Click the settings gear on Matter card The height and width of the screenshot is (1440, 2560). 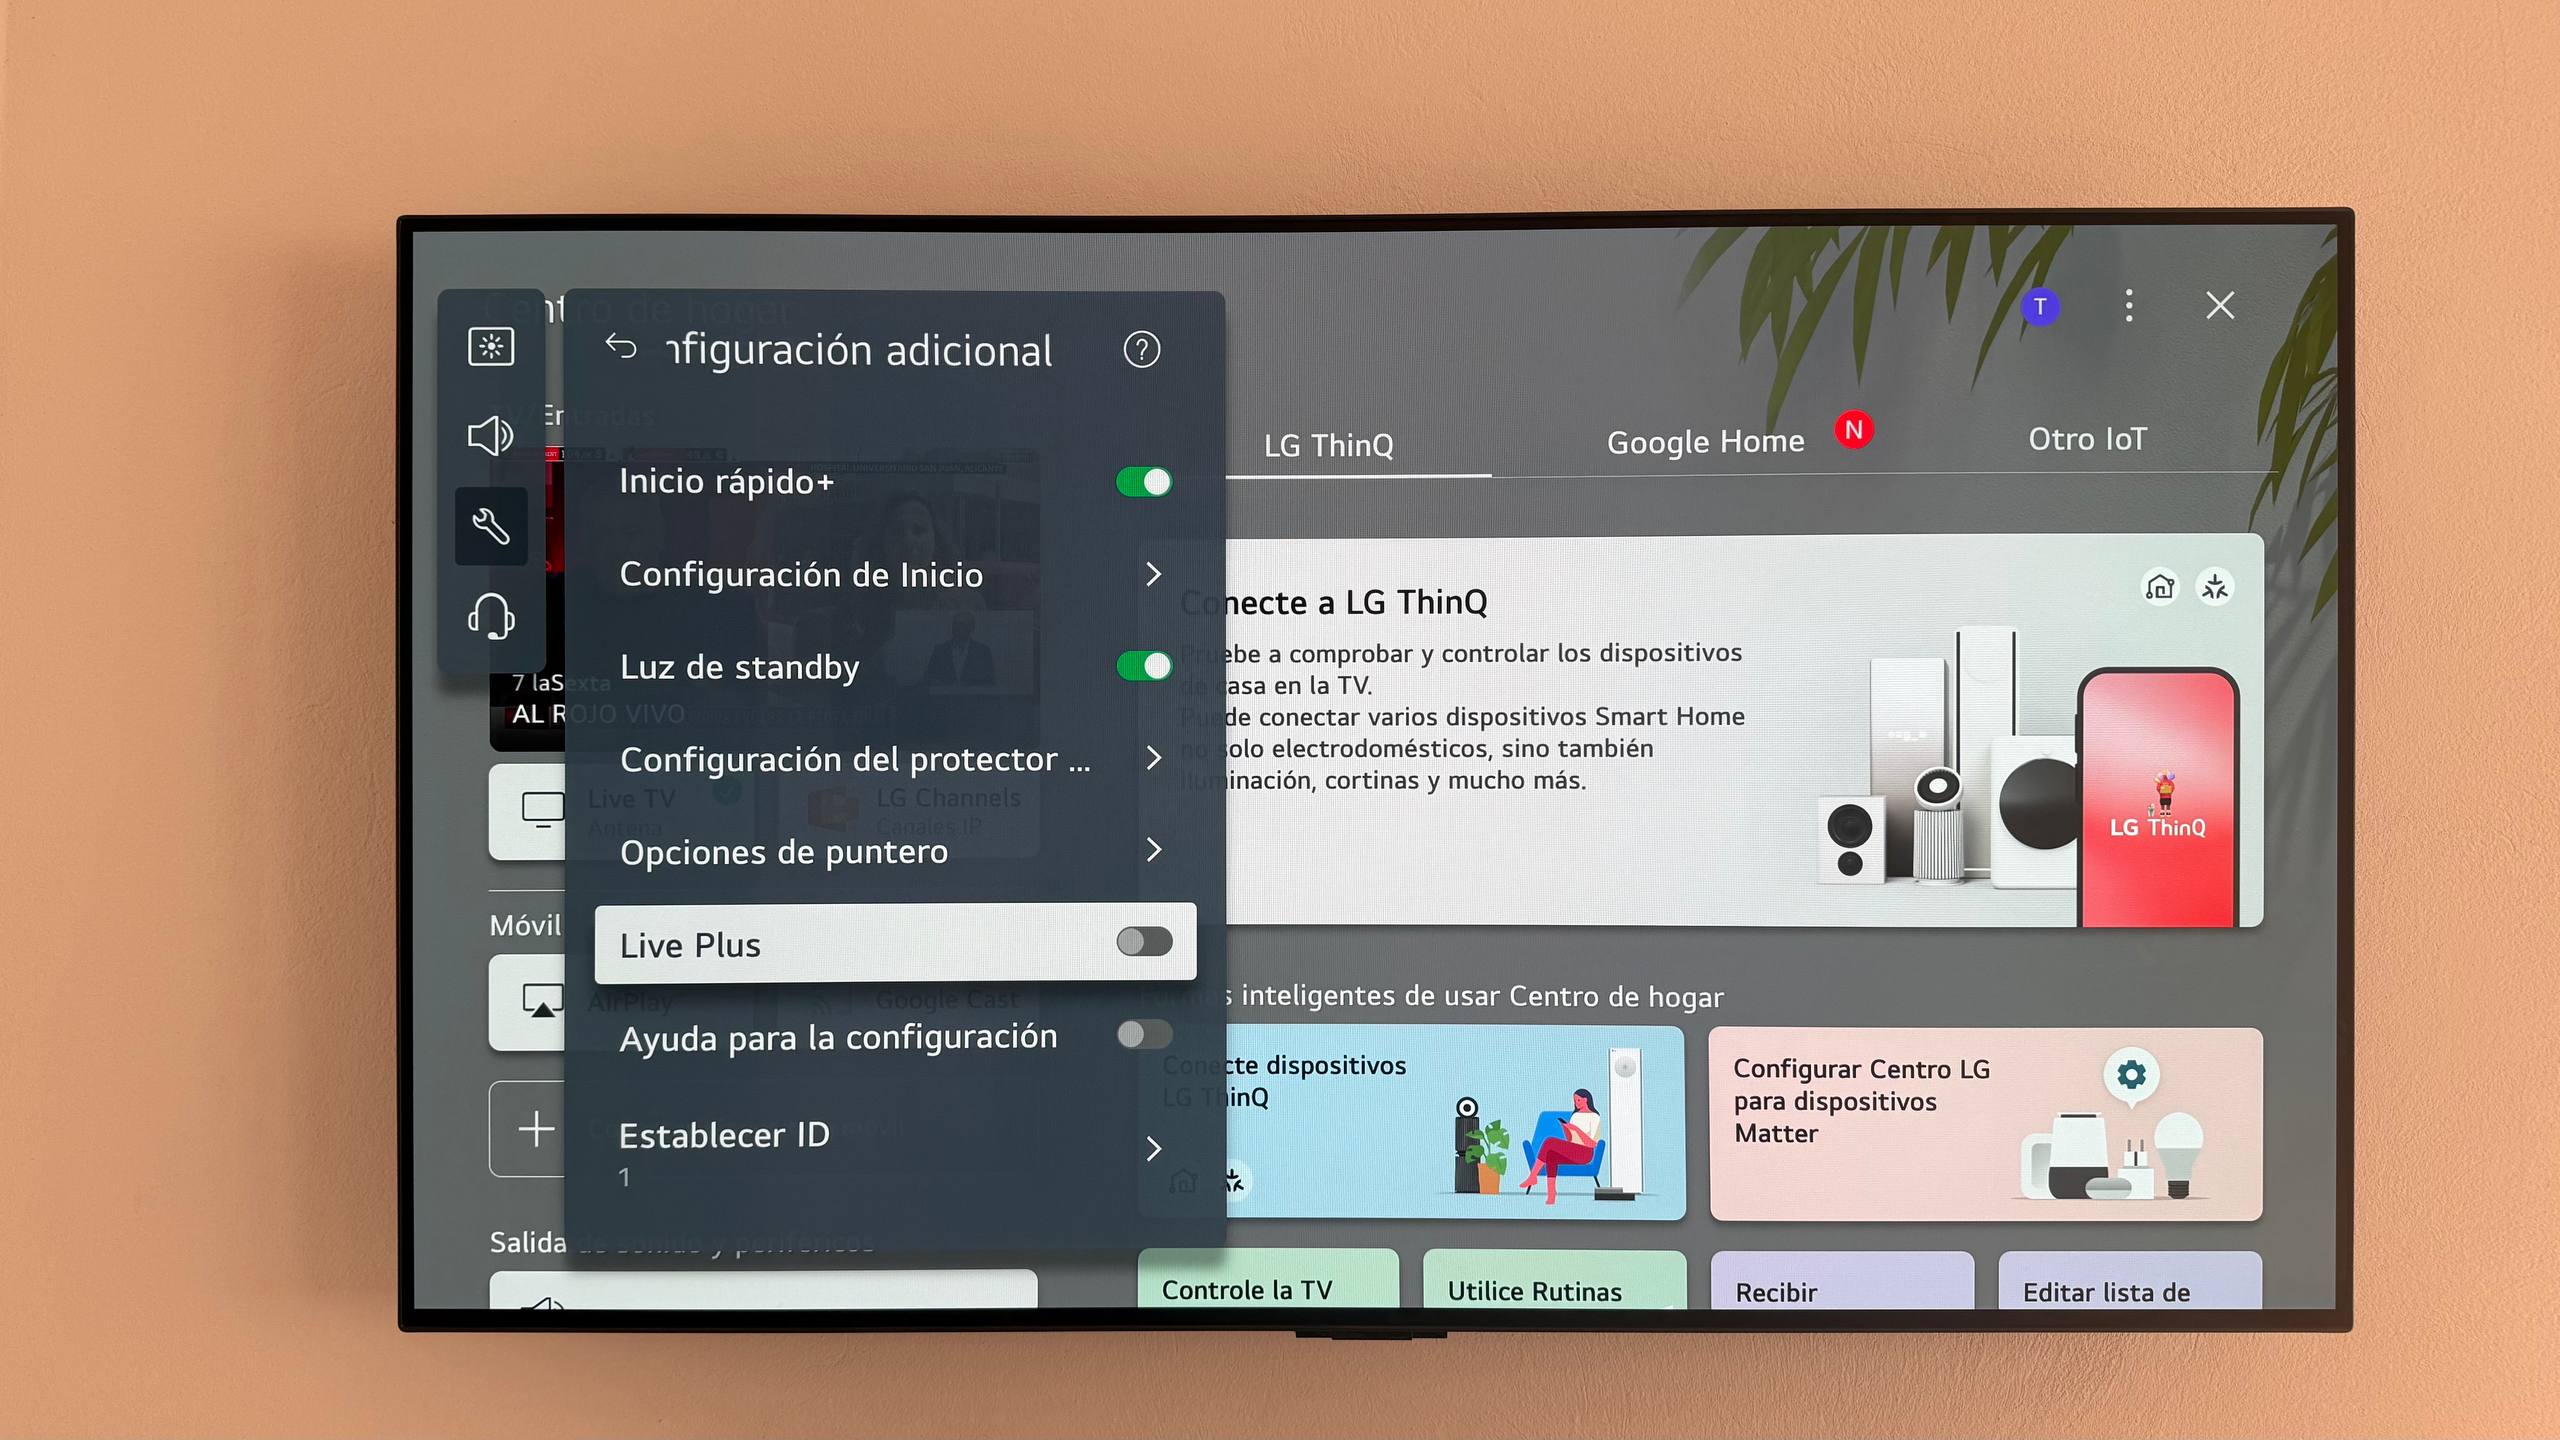tap(2131, 1075)
